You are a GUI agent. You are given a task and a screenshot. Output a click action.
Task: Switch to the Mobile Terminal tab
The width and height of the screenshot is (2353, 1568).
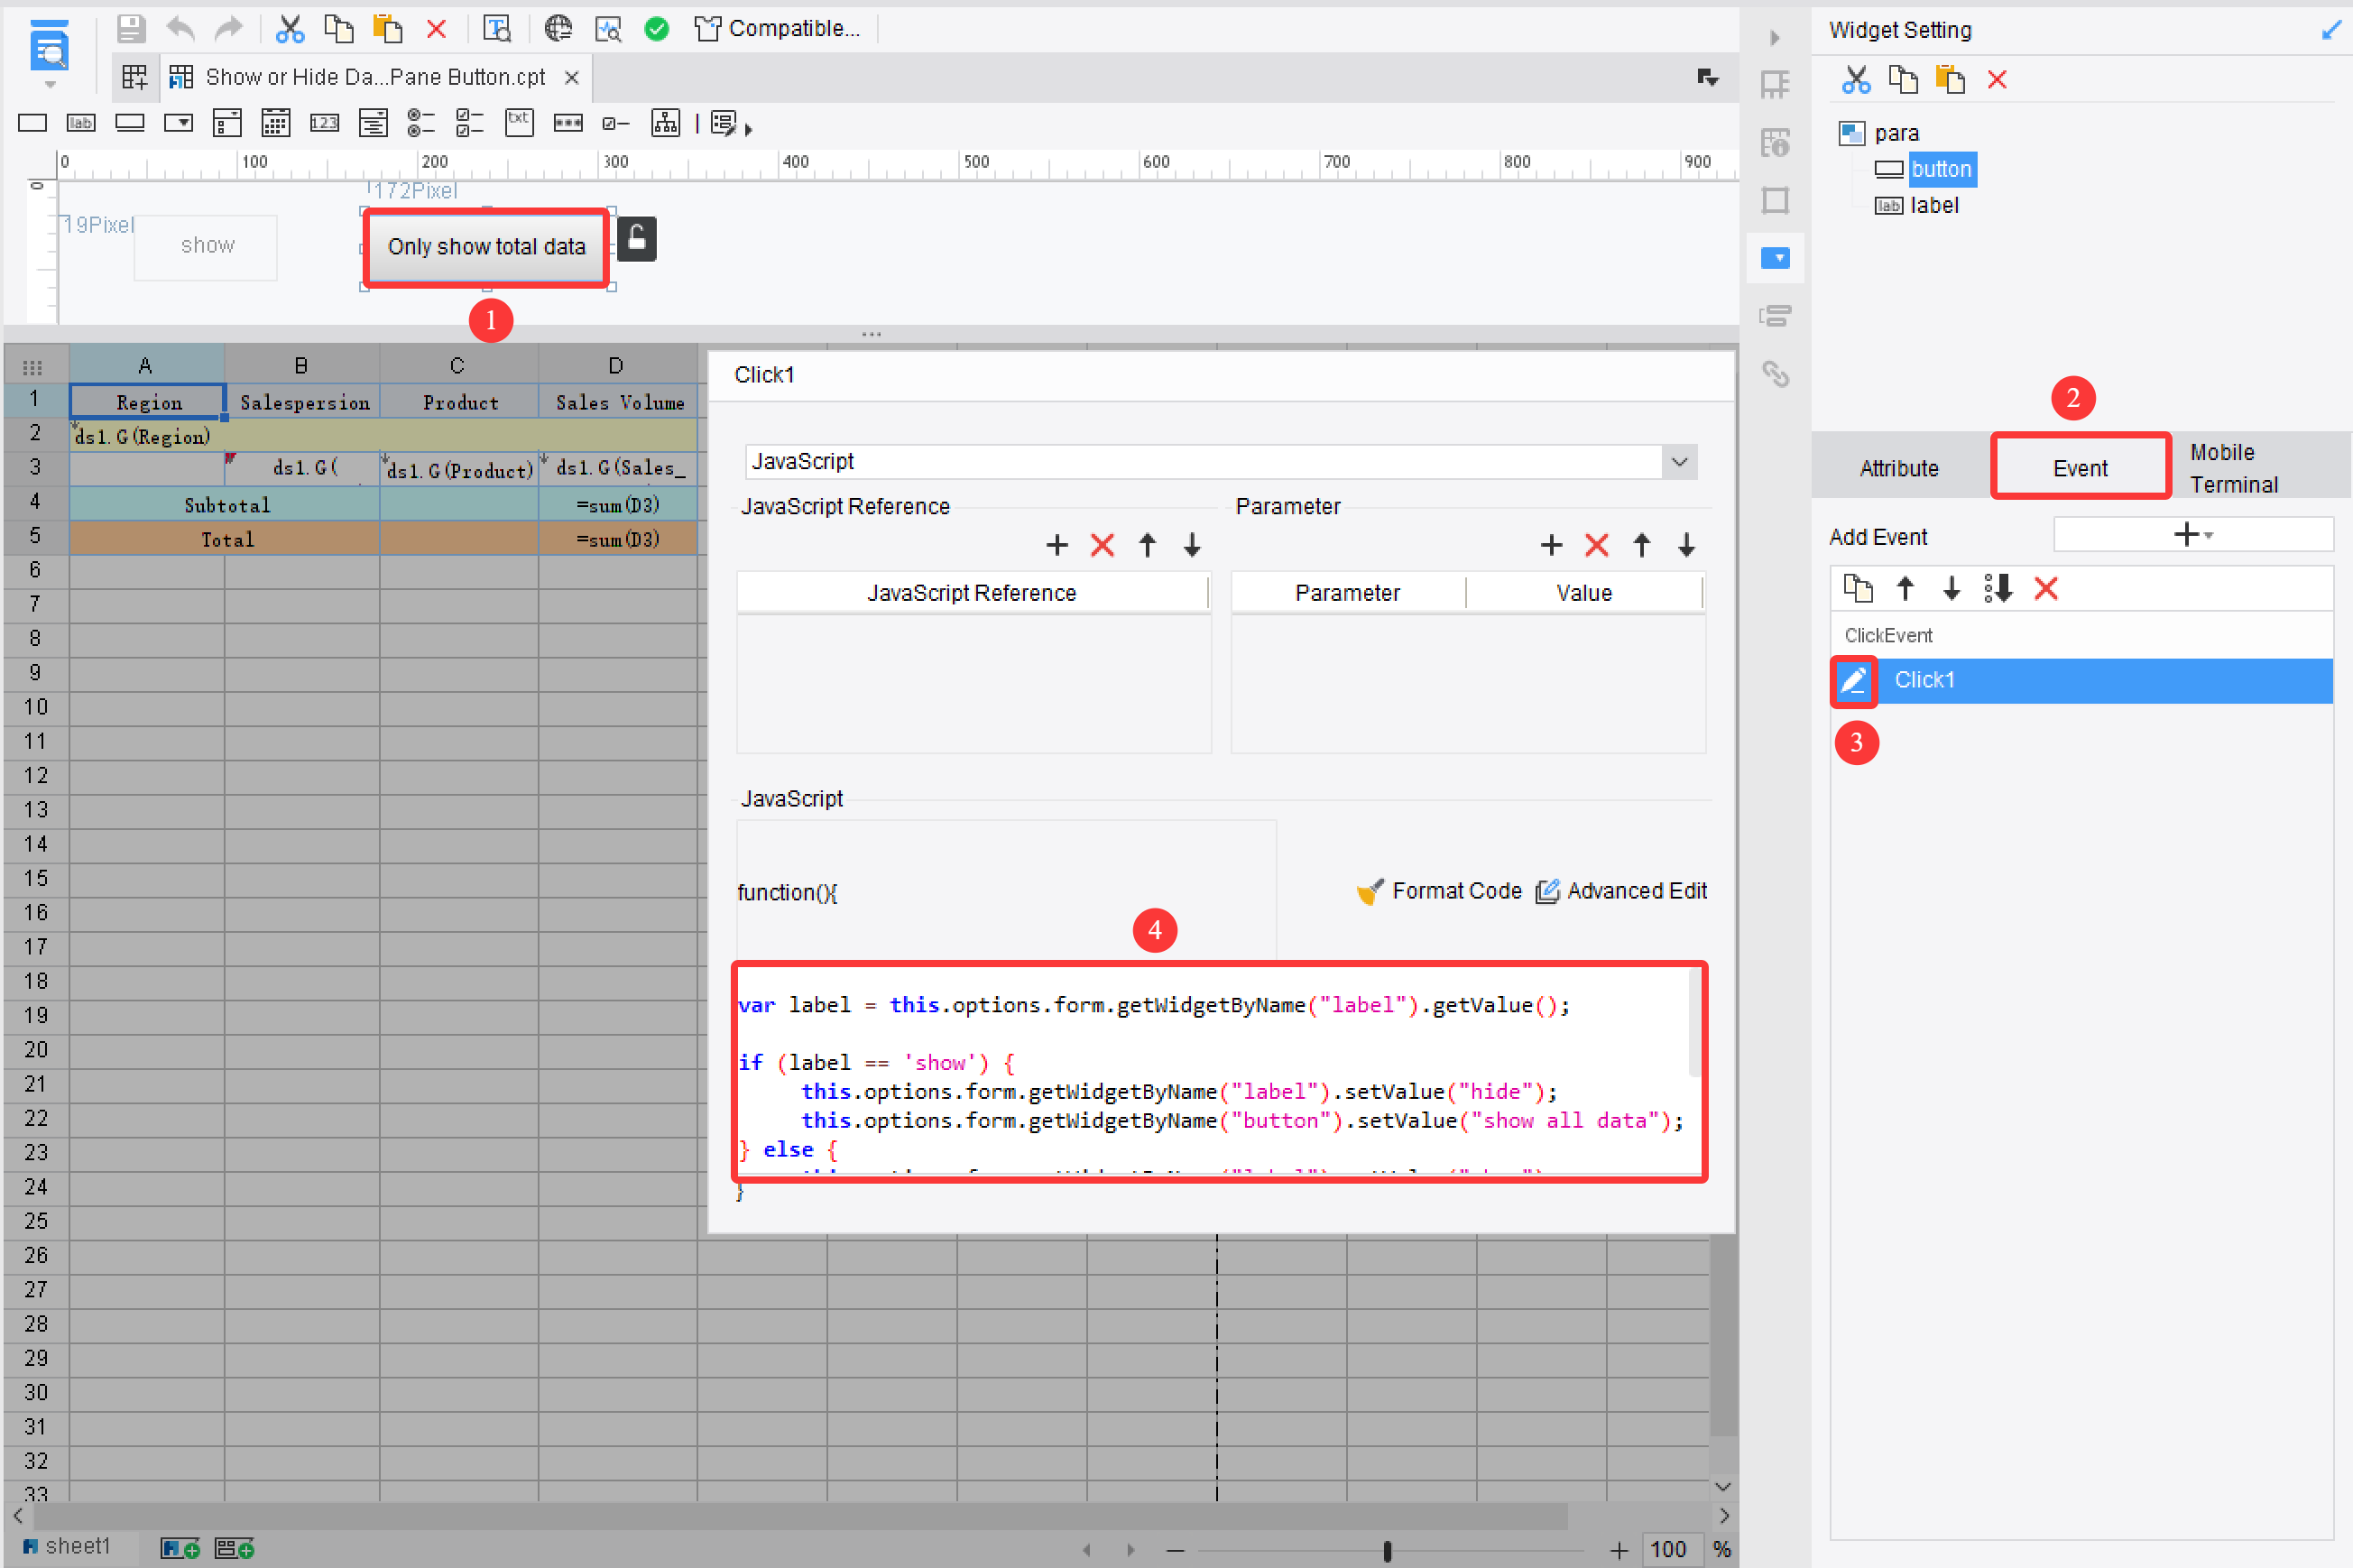point(2235,468)
